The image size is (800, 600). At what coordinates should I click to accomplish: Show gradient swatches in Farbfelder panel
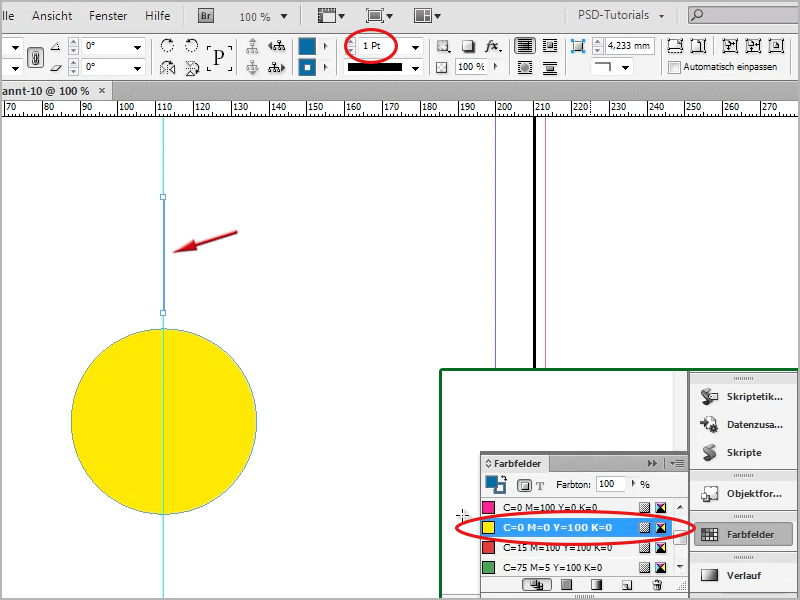point(596,585)
